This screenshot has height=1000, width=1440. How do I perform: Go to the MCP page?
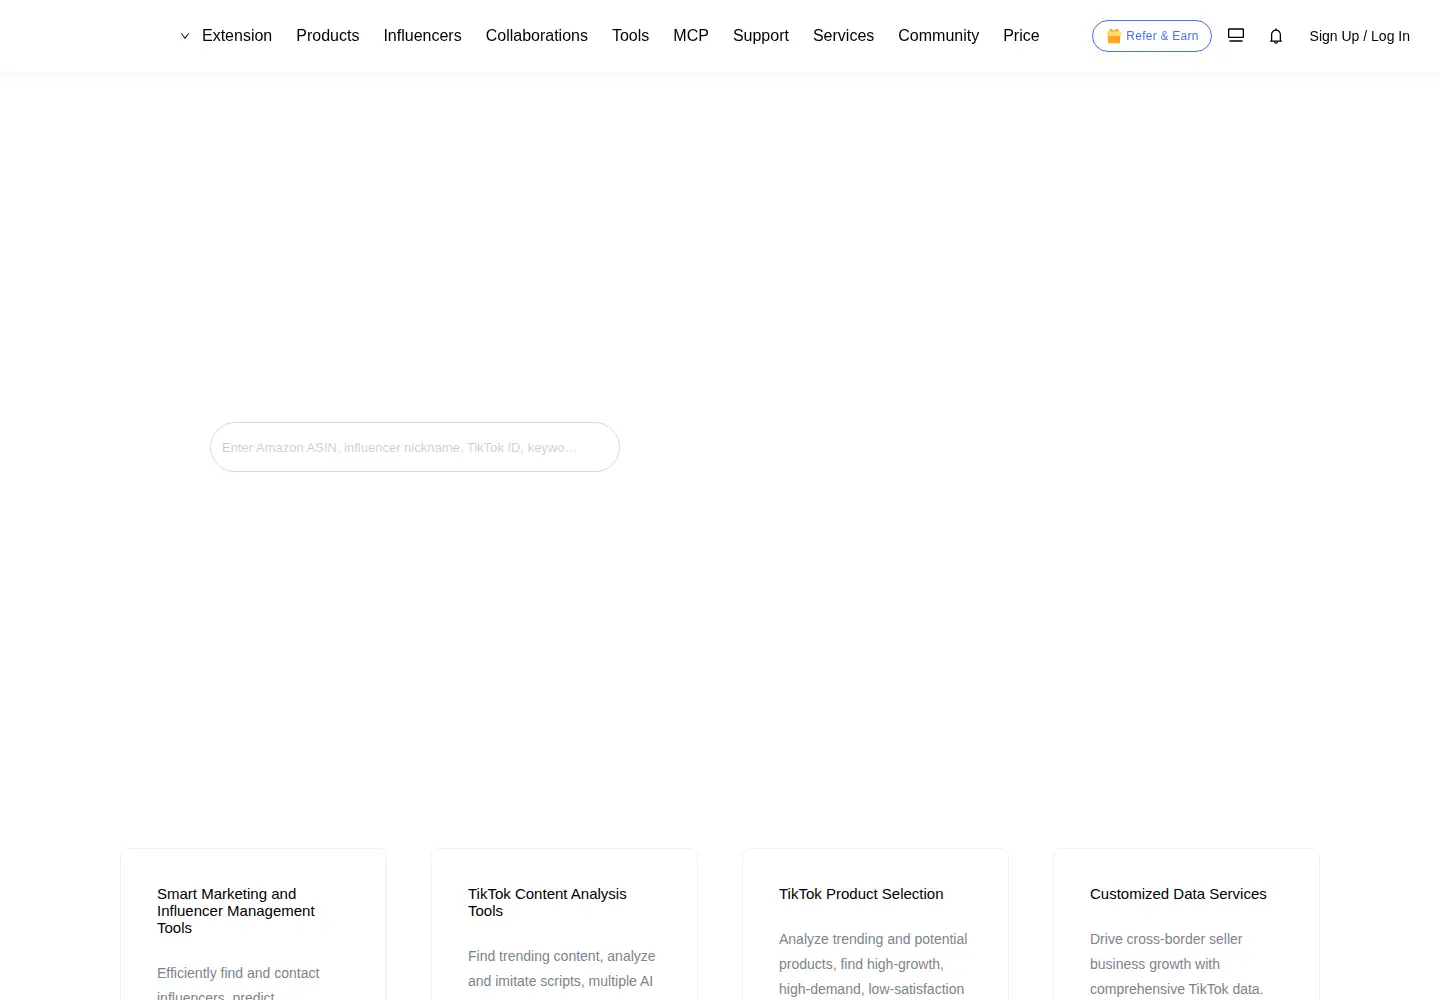(x=691, y=36)
